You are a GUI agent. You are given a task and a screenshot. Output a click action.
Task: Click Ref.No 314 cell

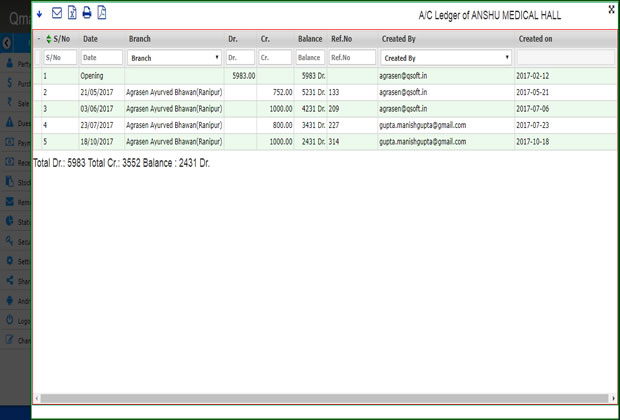[352, 142]
